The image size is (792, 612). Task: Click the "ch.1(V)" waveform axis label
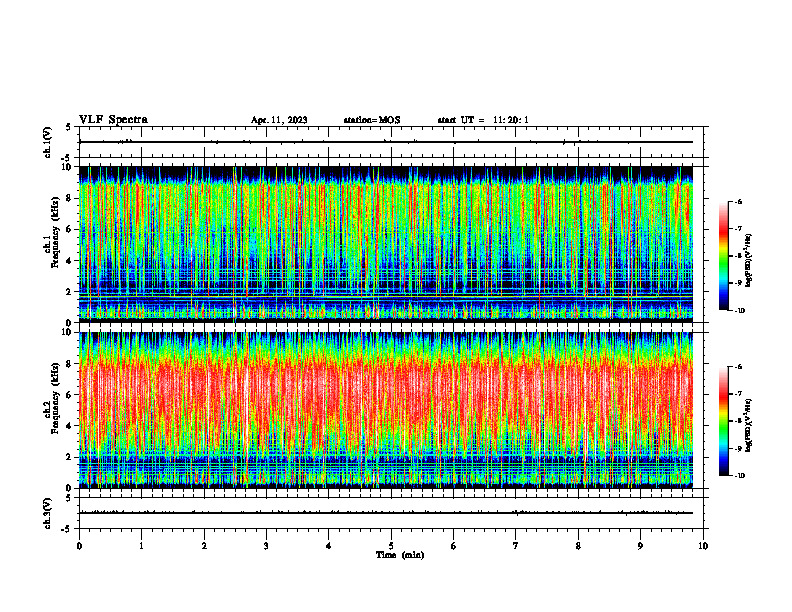[47, 142]
